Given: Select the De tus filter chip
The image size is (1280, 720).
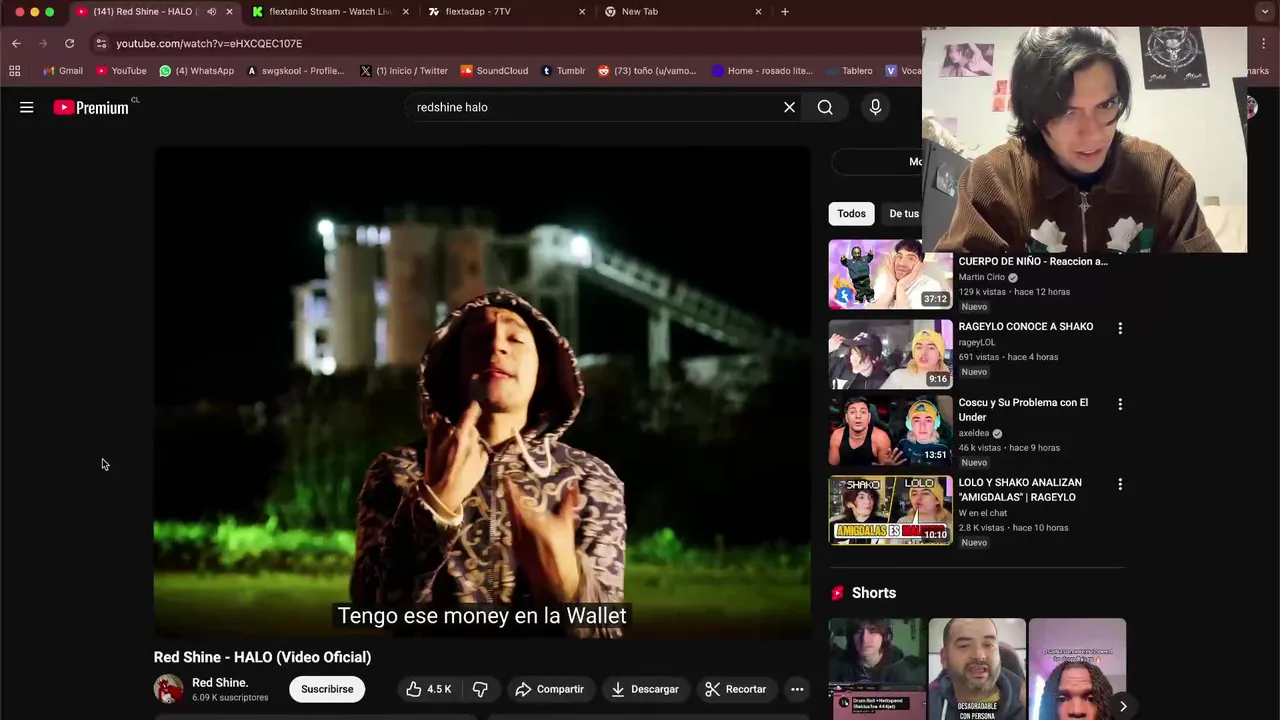Looking at the screenshot, I should pyautogui.click(x=904, y=213).
